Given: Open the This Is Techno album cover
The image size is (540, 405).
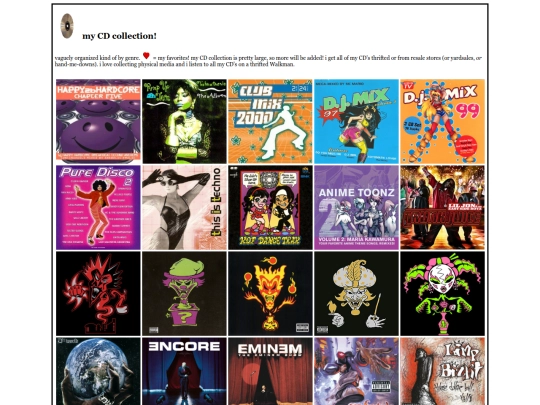Looking at the screenshot, I should pyautogui.click(x=184, y=207).
